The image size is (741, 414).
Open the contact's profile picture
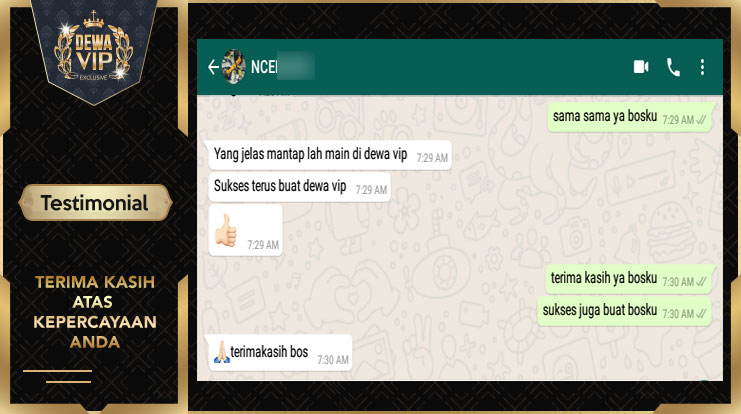[x=233, y=67]
